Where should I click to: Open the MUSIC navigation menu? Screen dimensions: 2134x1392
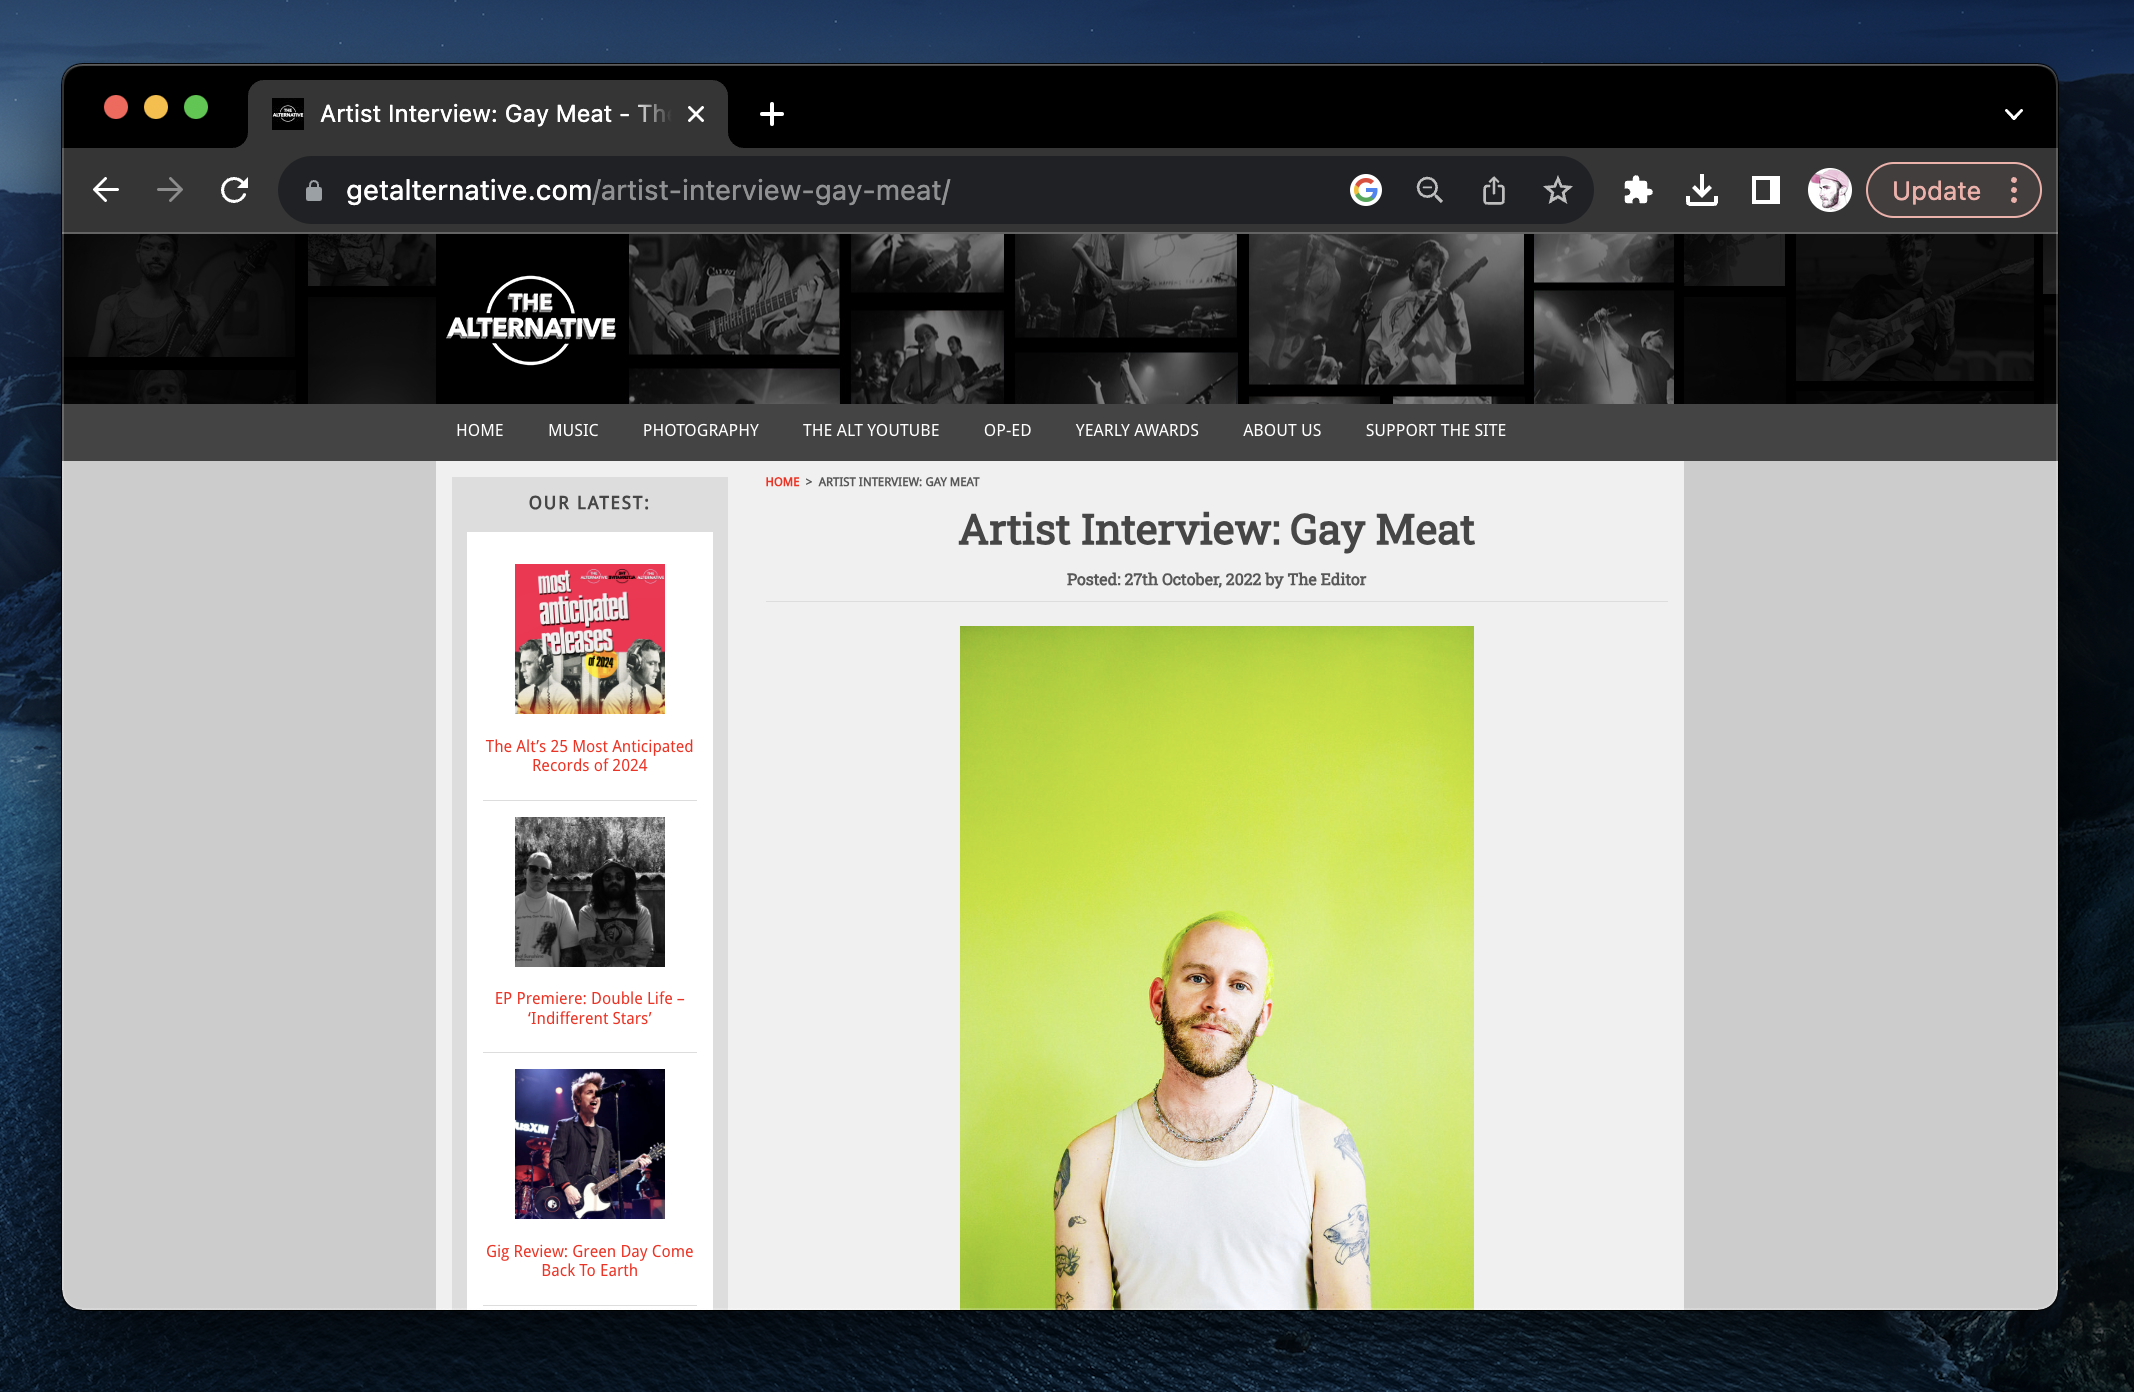[573, 430]
